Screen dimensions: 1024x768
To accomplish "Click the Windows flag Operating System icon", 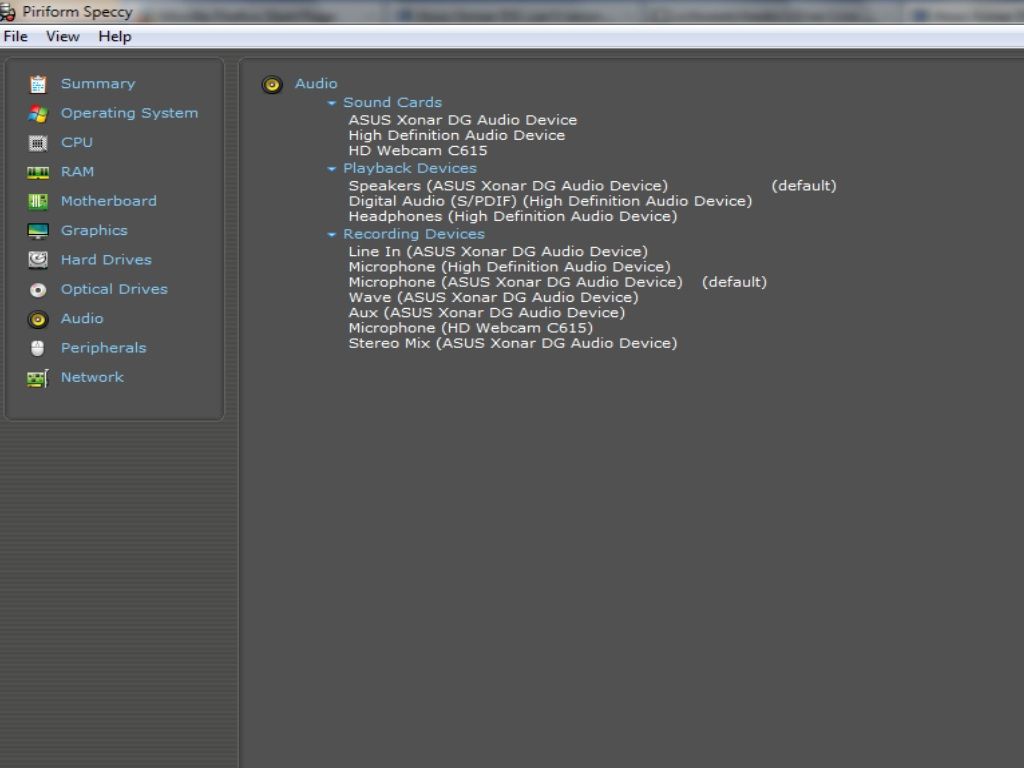I will [38, 114].
